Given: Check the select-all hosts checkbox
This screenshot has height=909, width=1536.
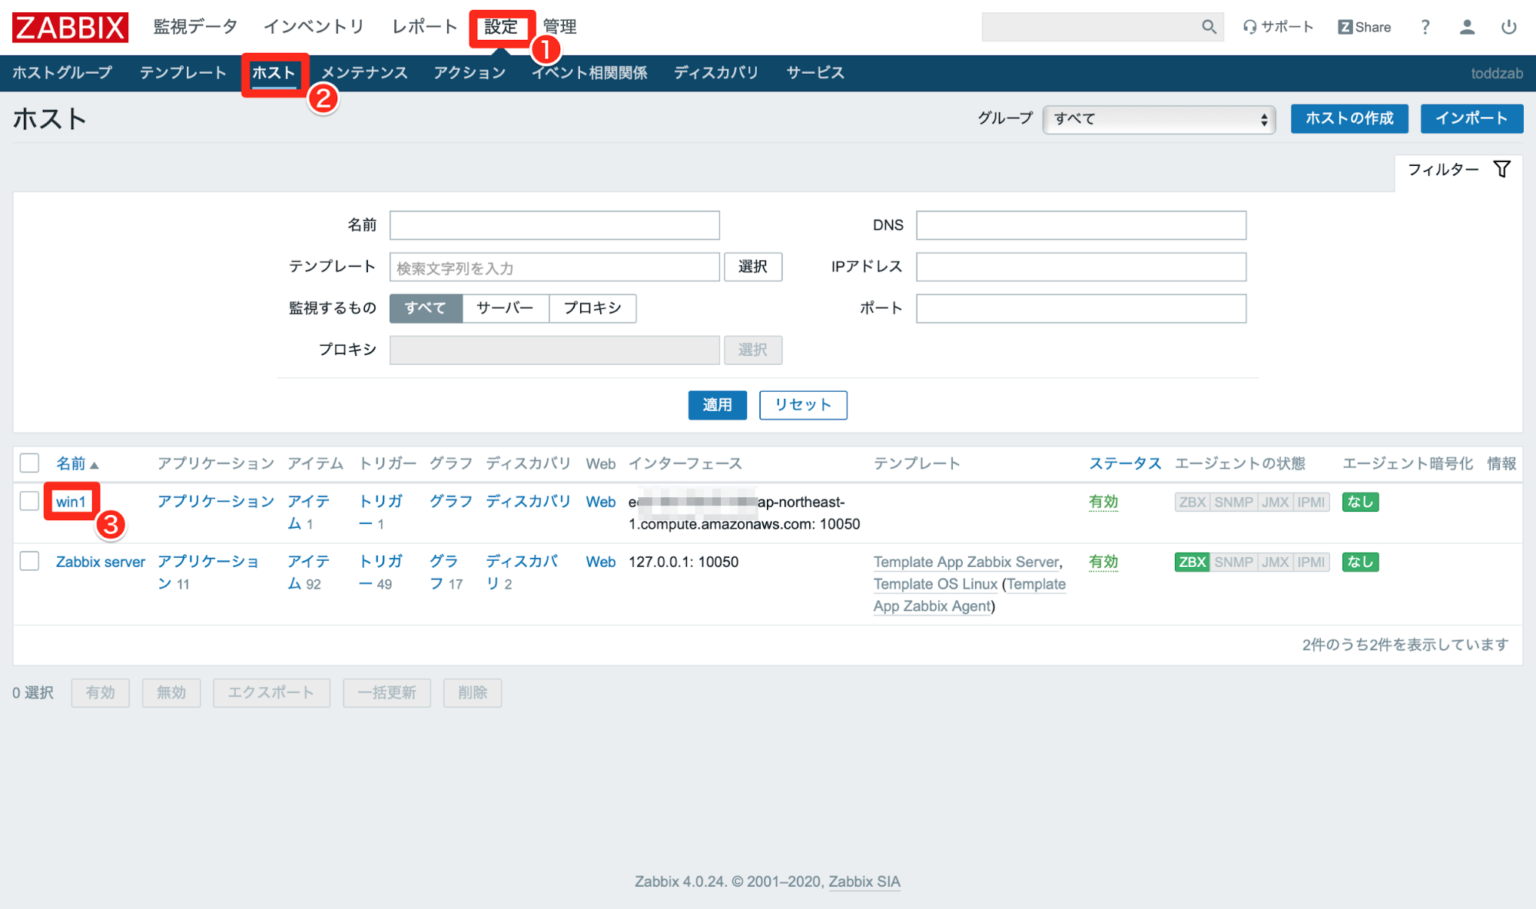Looking at the screenshot, I should (30, 463).
